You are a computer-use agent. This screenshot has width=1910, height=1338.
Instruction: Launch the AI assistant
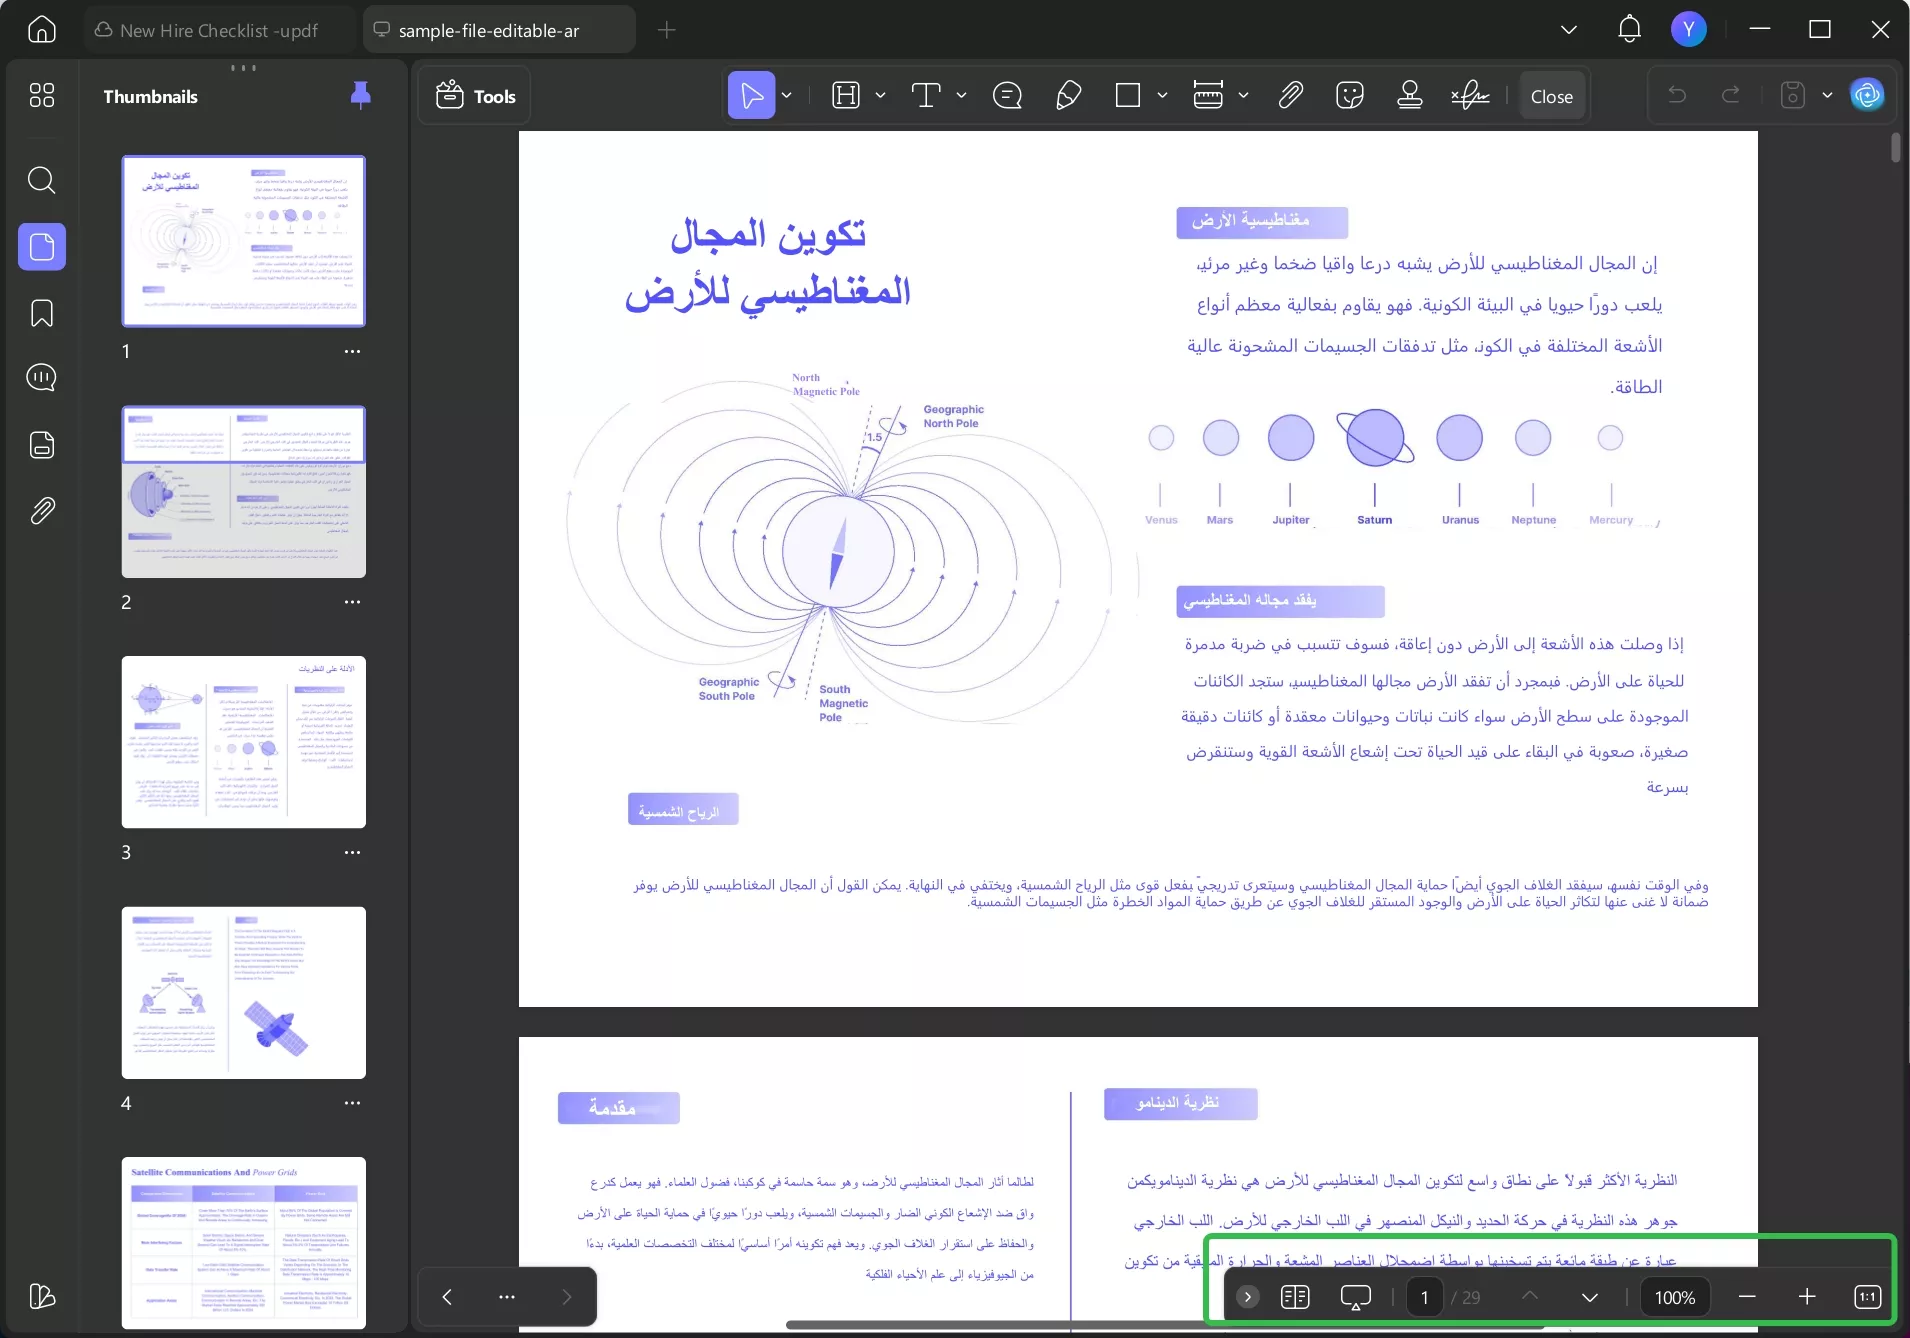click(1866, 95)
